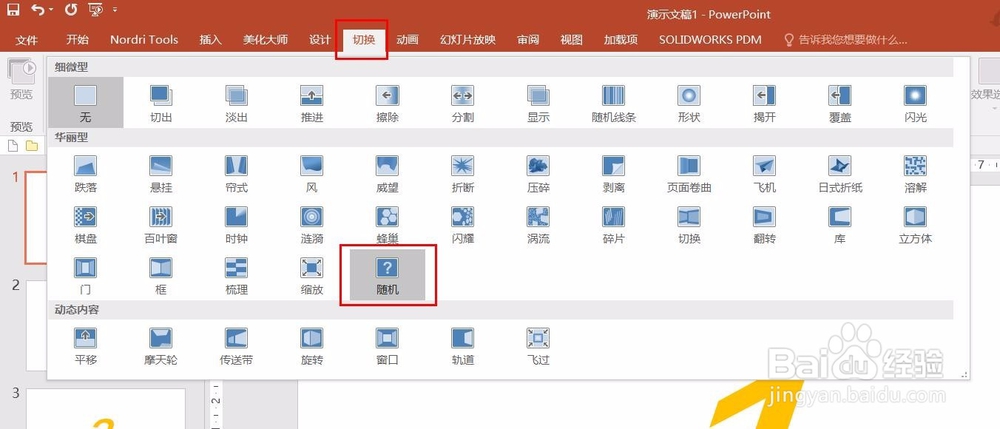This screenshot has height=429, width=1000.
Task: Select the 分割 split transition
Action: point(462,103)
